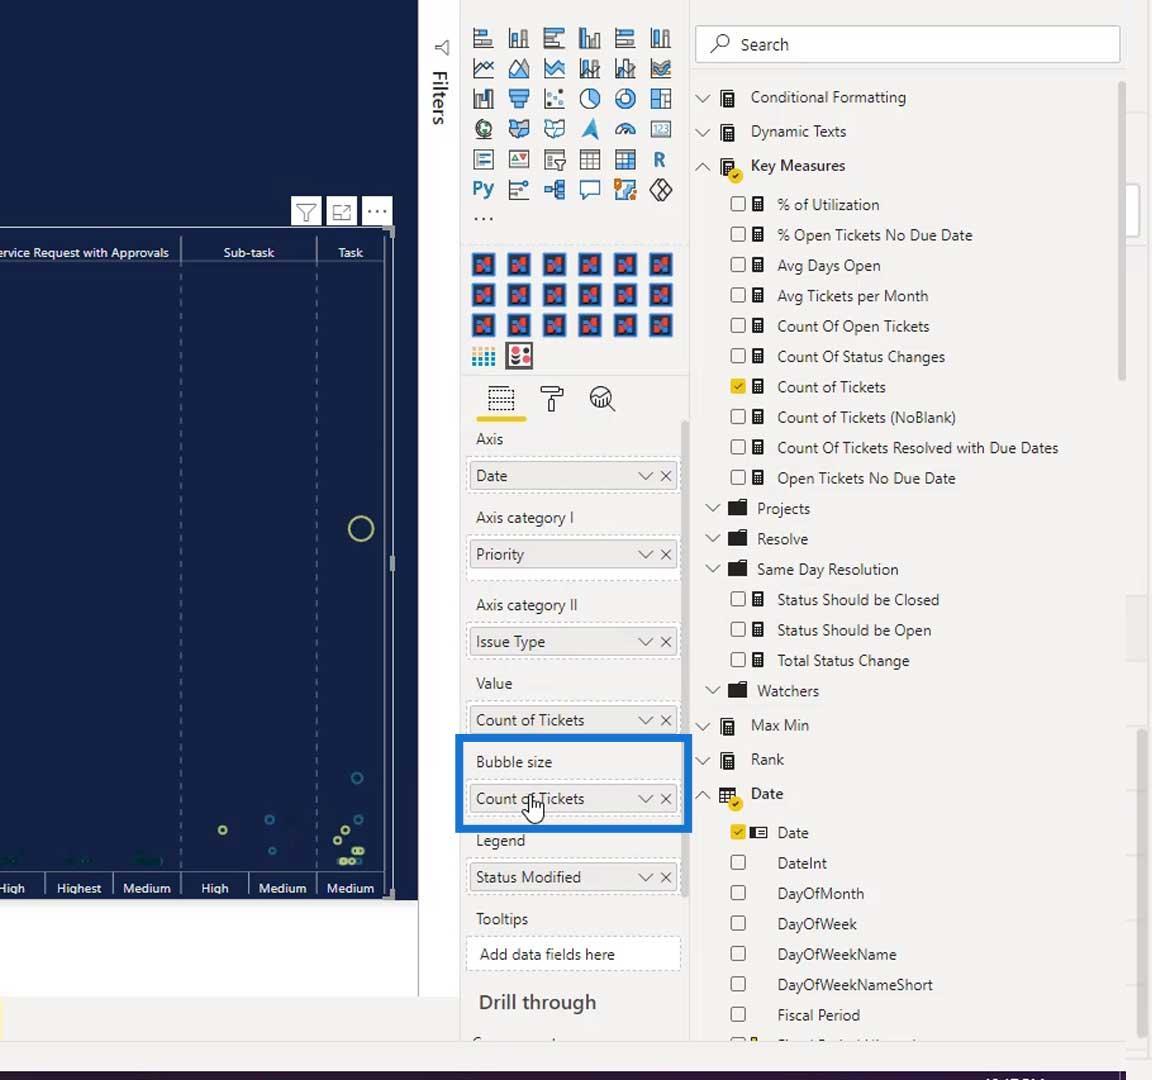
Task: Expand the Filters pane arrow
Action: 441,48
